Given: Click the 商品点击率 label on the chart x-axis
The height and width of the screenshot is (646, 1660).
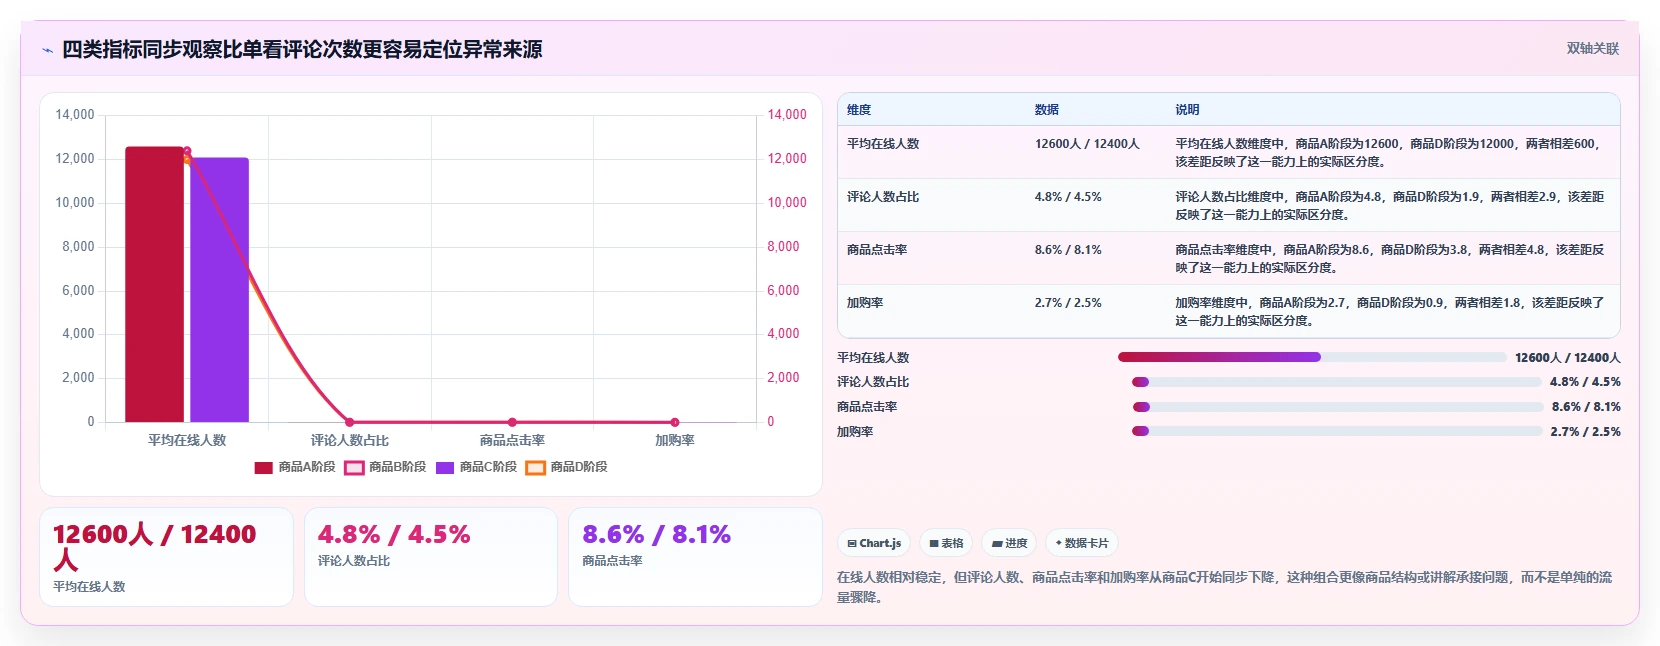Looking at the screenshot, I should pyautogui.click(x=512, y=440).
